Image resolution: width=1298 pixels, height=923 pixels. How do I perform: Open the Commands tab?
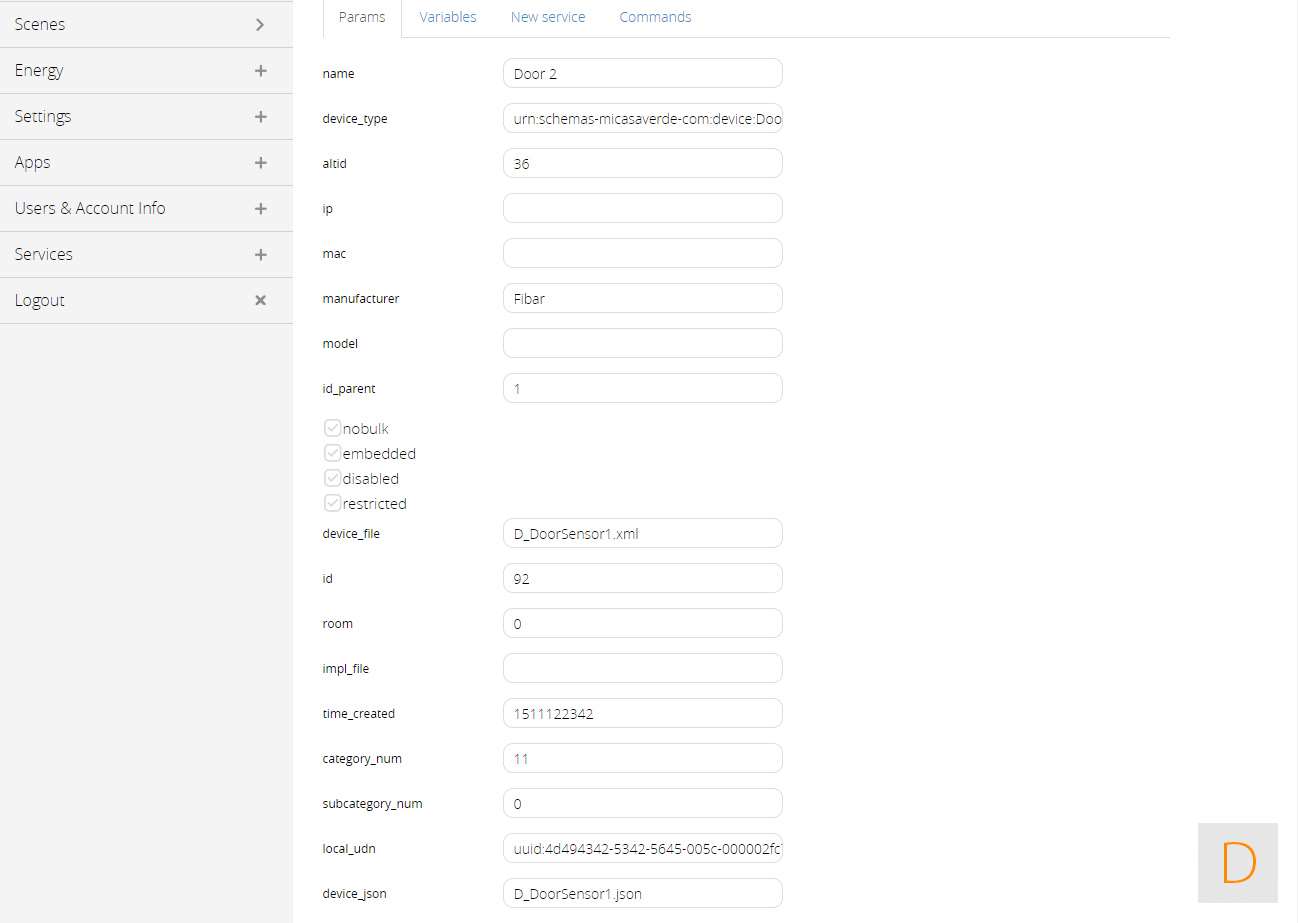(655, 17)
